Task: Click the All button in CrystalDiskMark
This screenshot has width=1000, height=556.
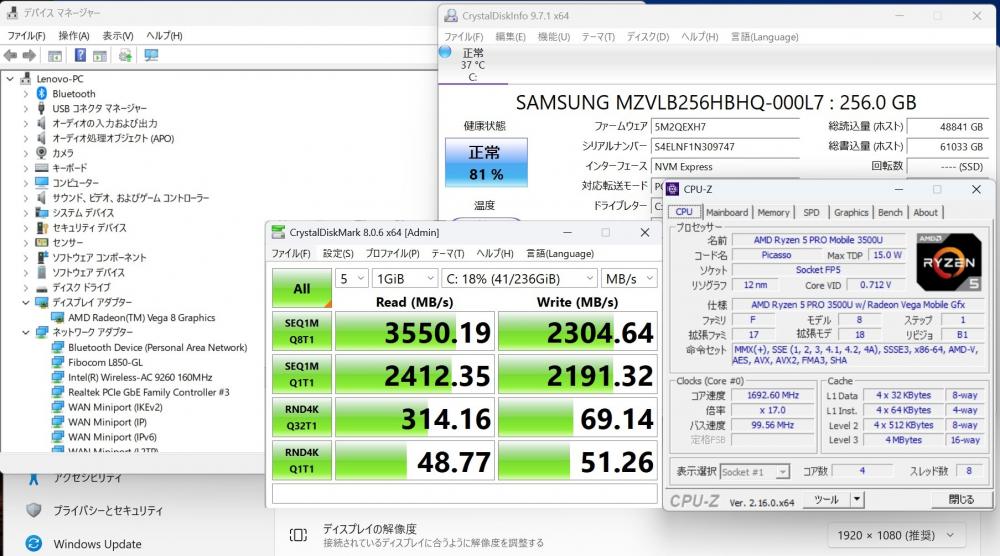Action: (302, 288)
